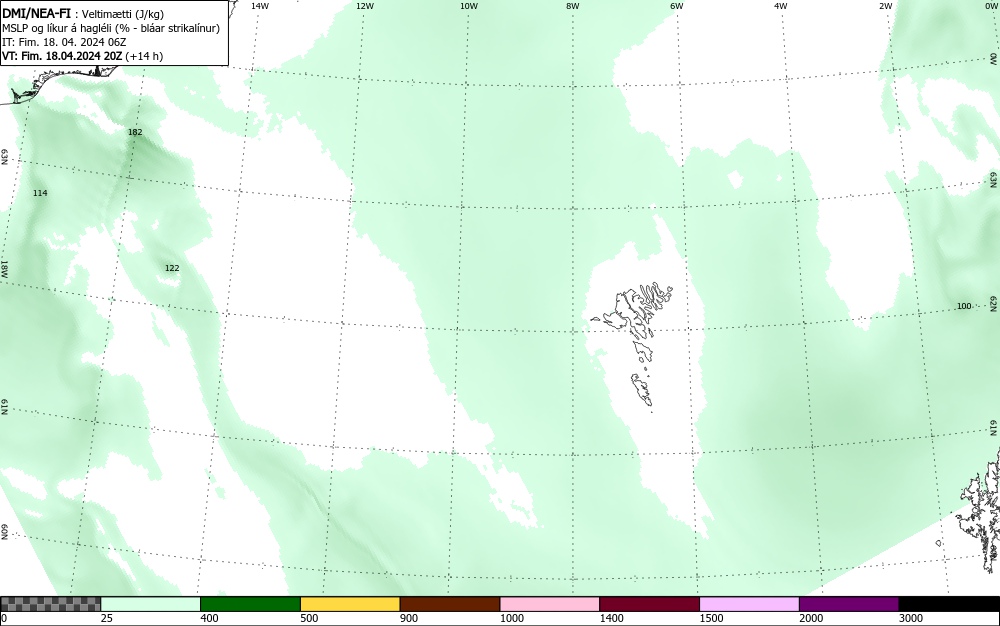Click the light green 25–400 legend swatch
1000x626 pixels.
coord(151,604)
